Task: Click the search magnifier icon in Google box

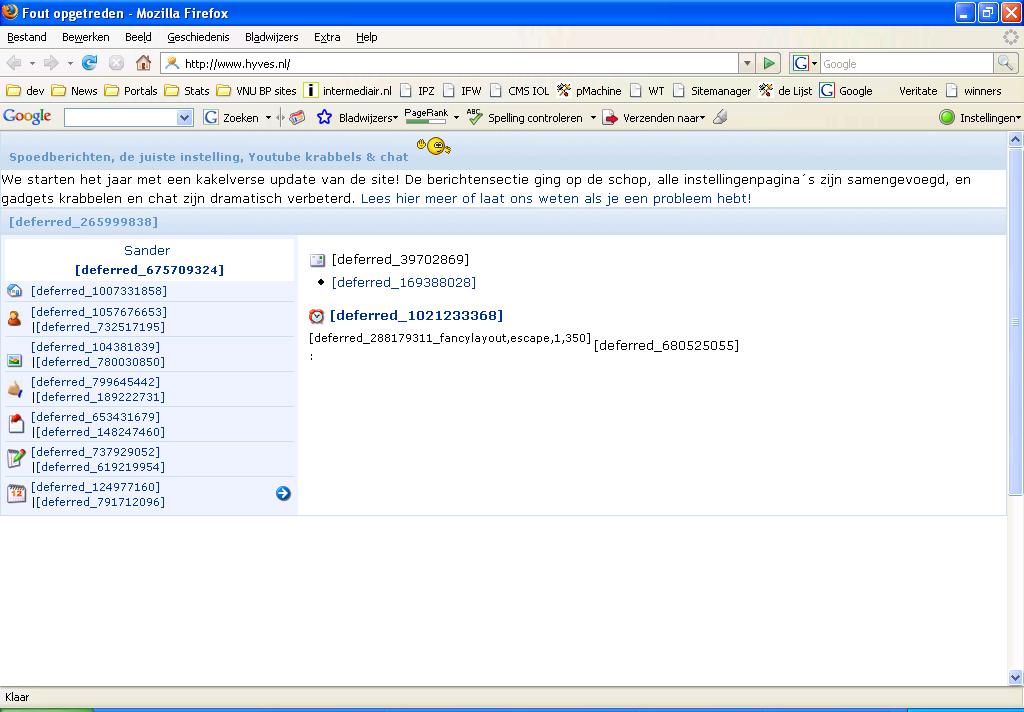Action: tap(1005, 63)
